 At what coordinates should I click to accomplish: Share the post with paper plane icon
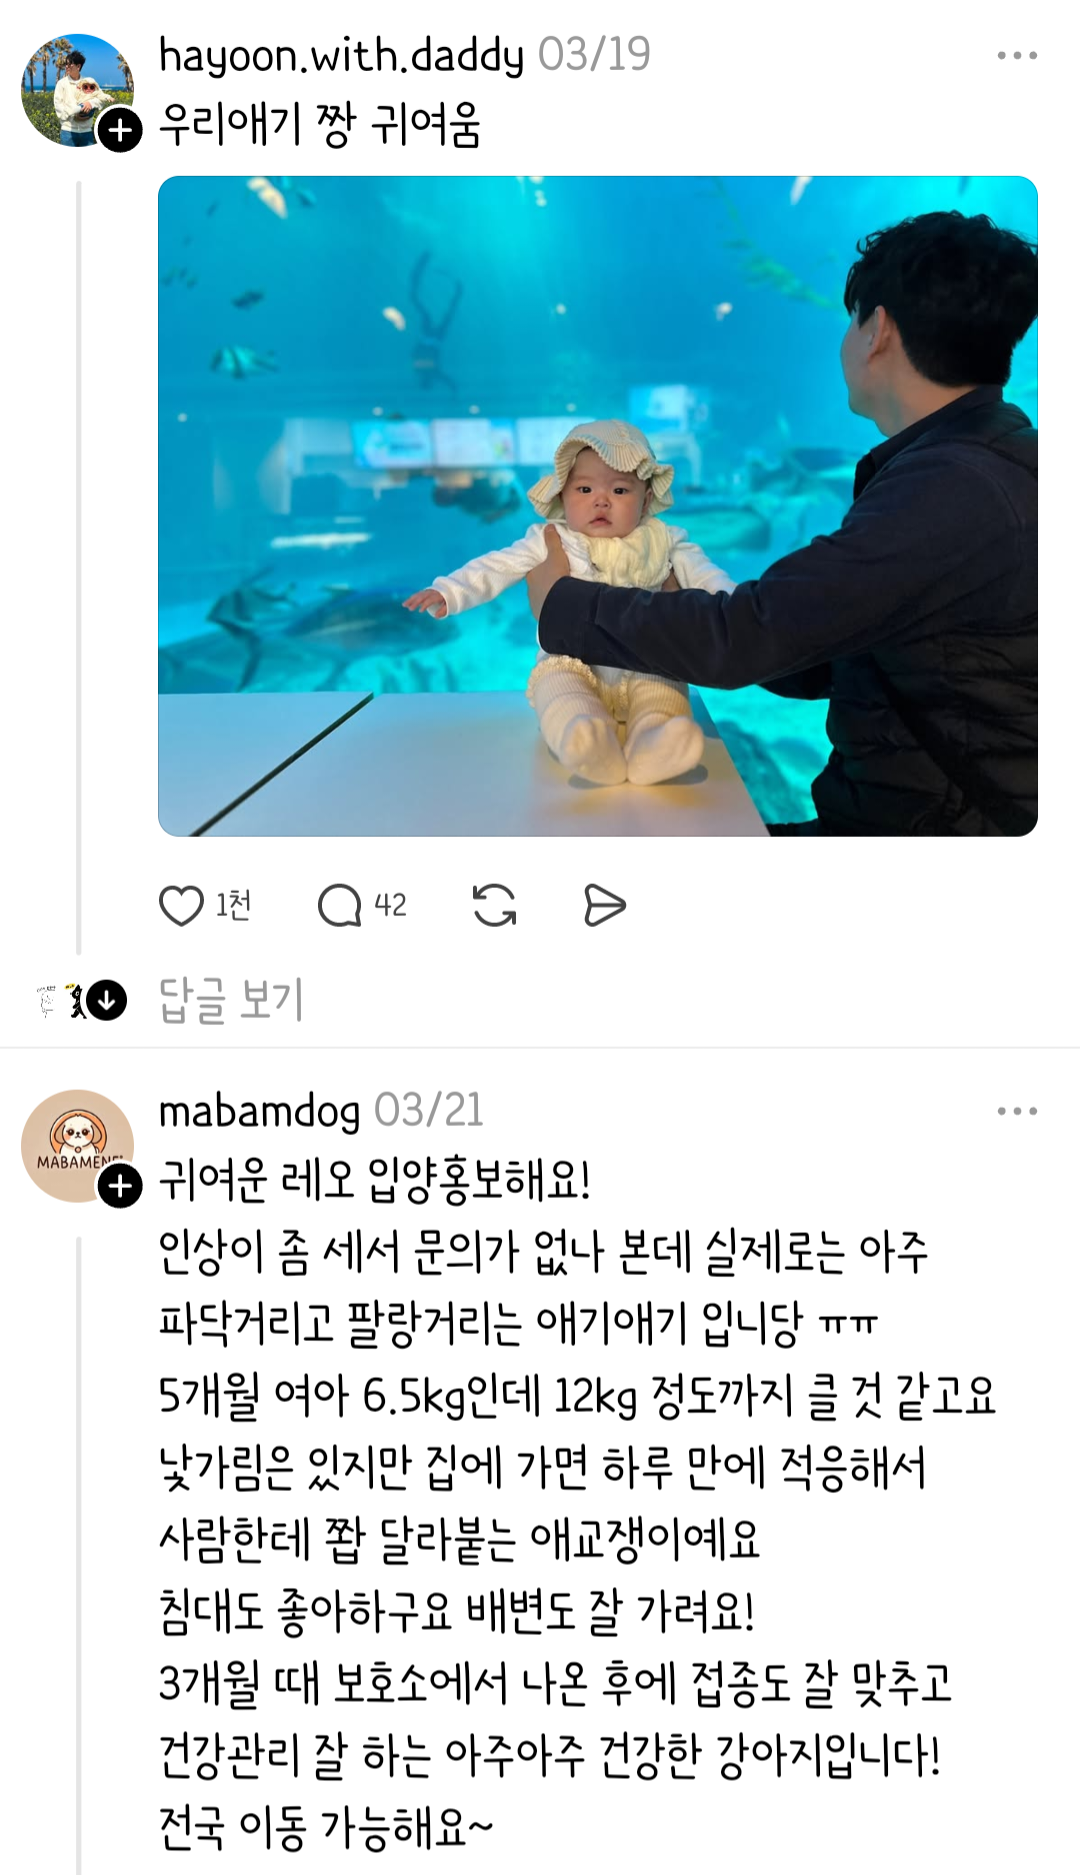tap(604, 905)
